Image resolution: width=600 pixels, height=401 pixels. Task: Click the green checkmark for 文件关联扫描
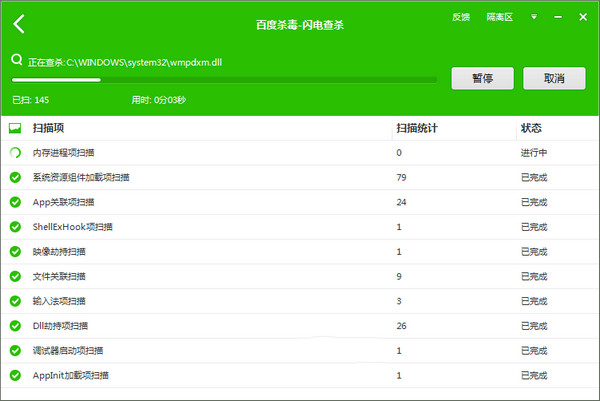click(x=15, y=276)
